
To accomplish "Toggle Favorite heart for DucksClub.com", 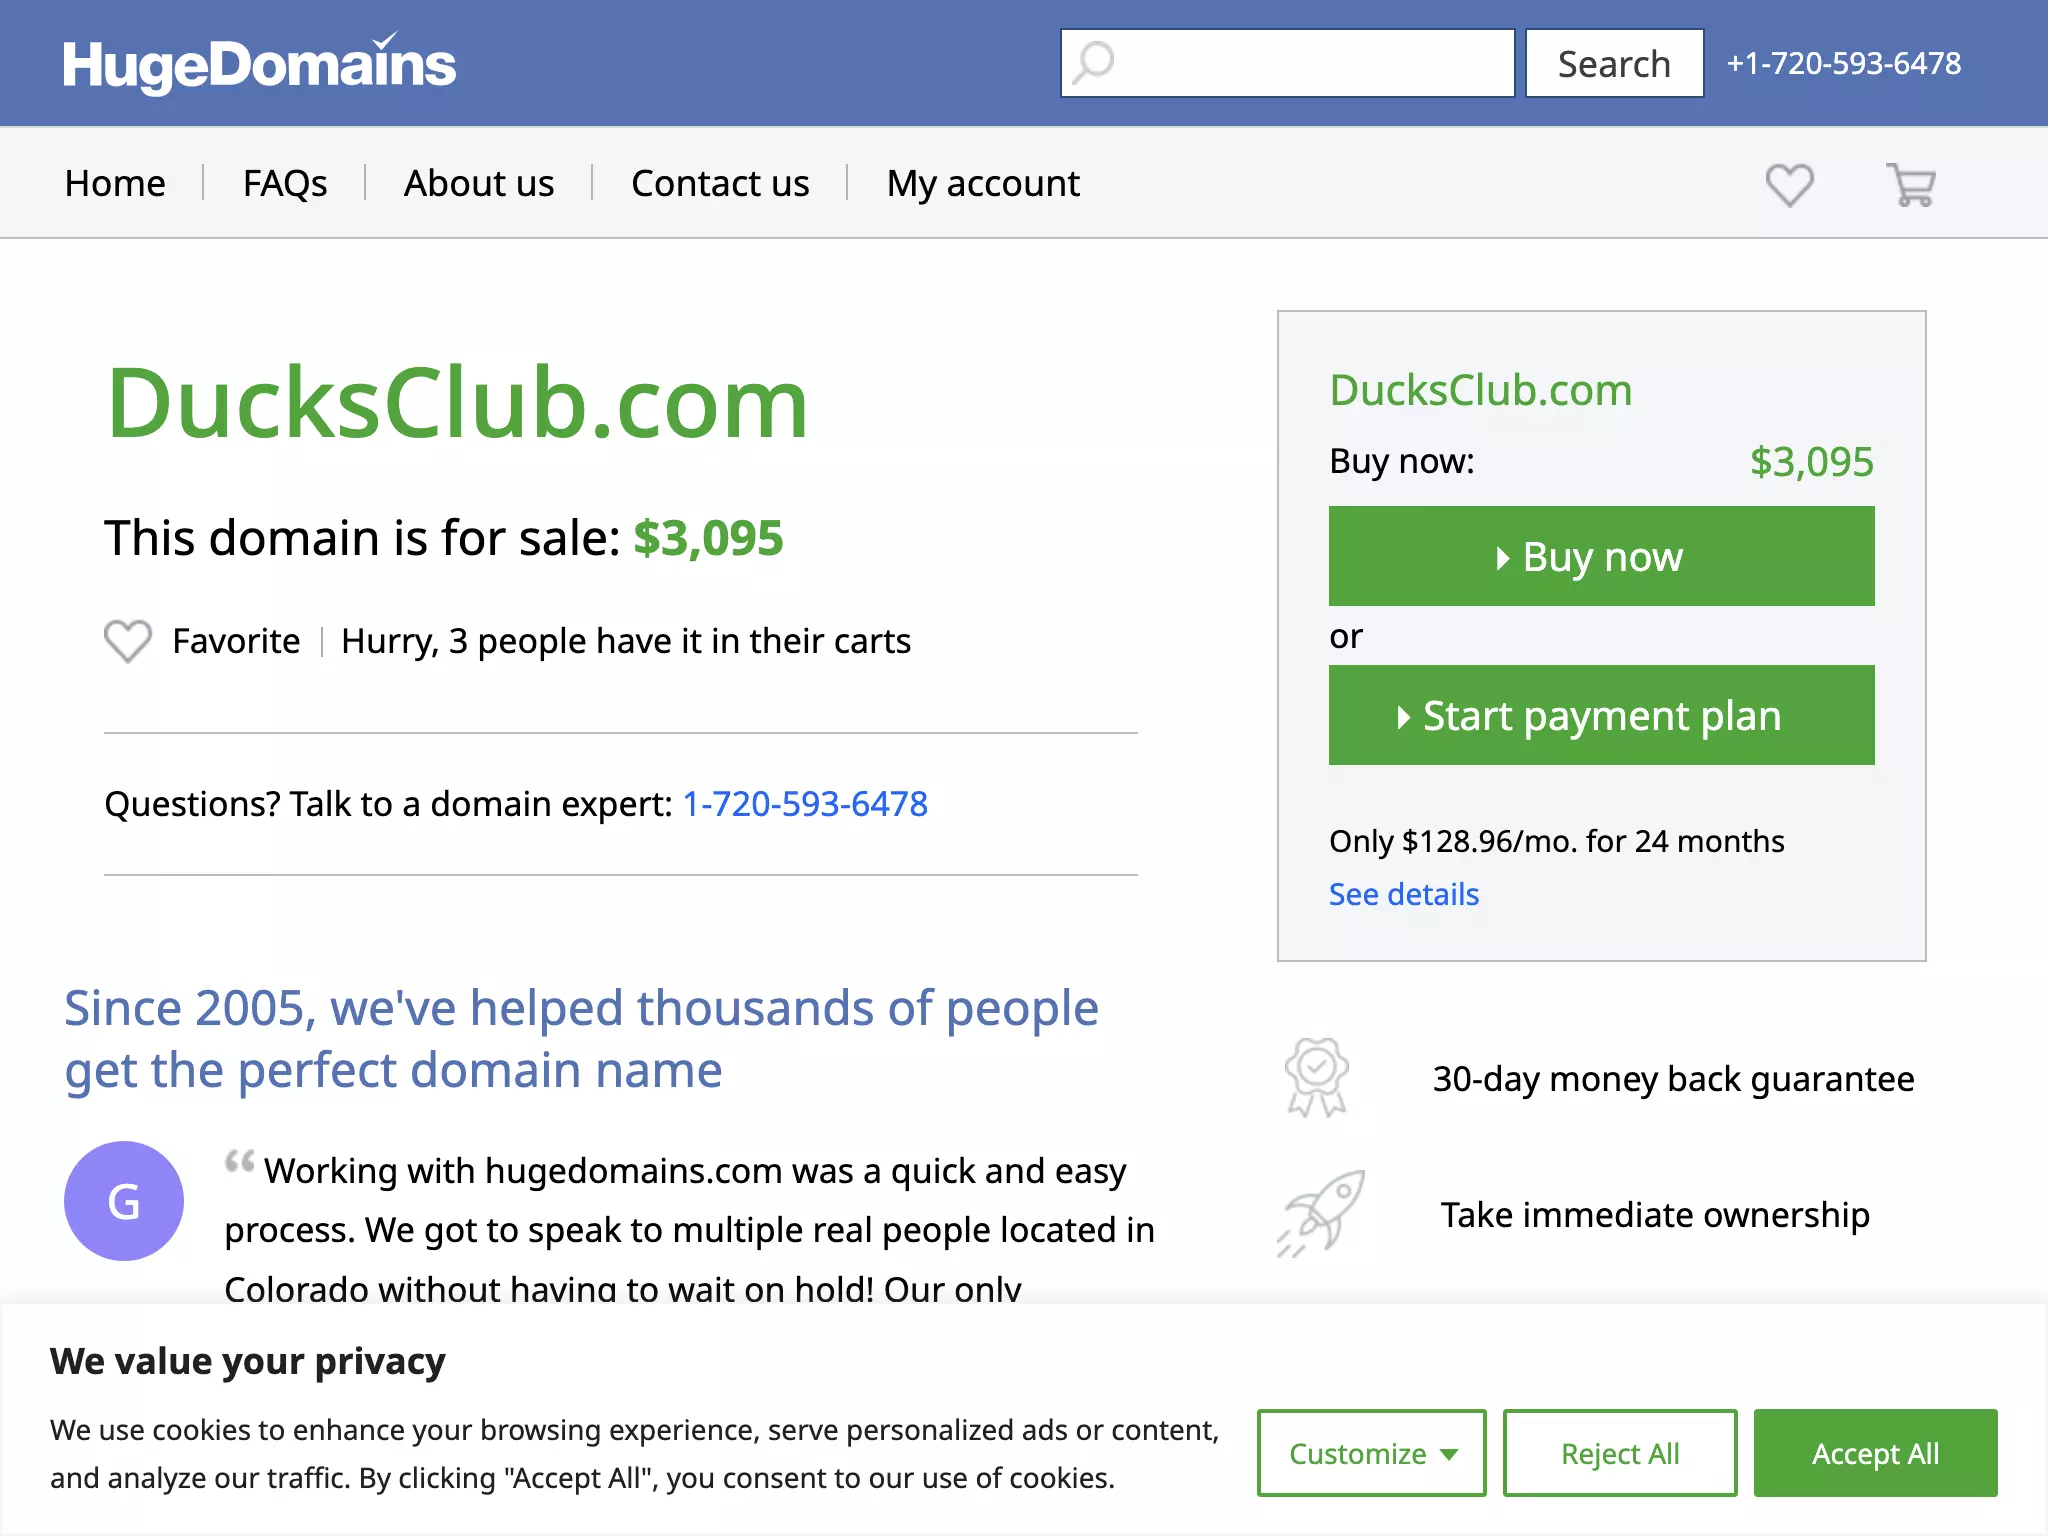I will (x=128, y=641).
